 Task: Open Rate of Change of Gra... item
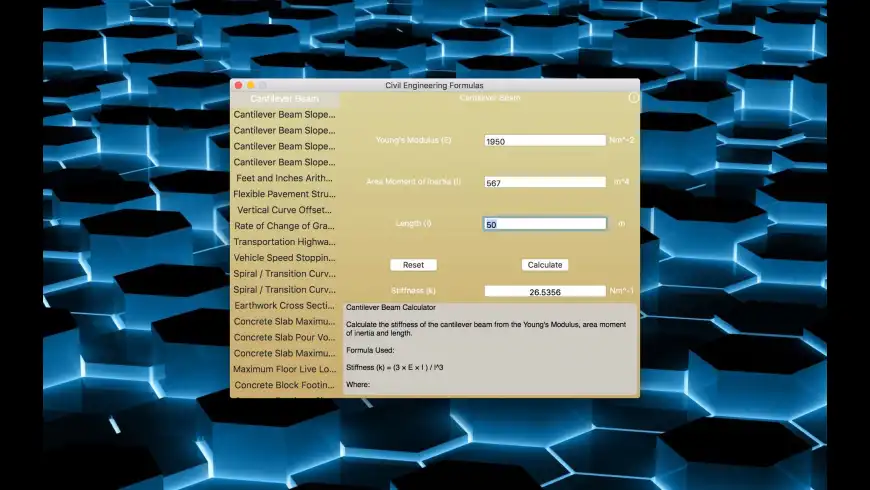(285, 226)
